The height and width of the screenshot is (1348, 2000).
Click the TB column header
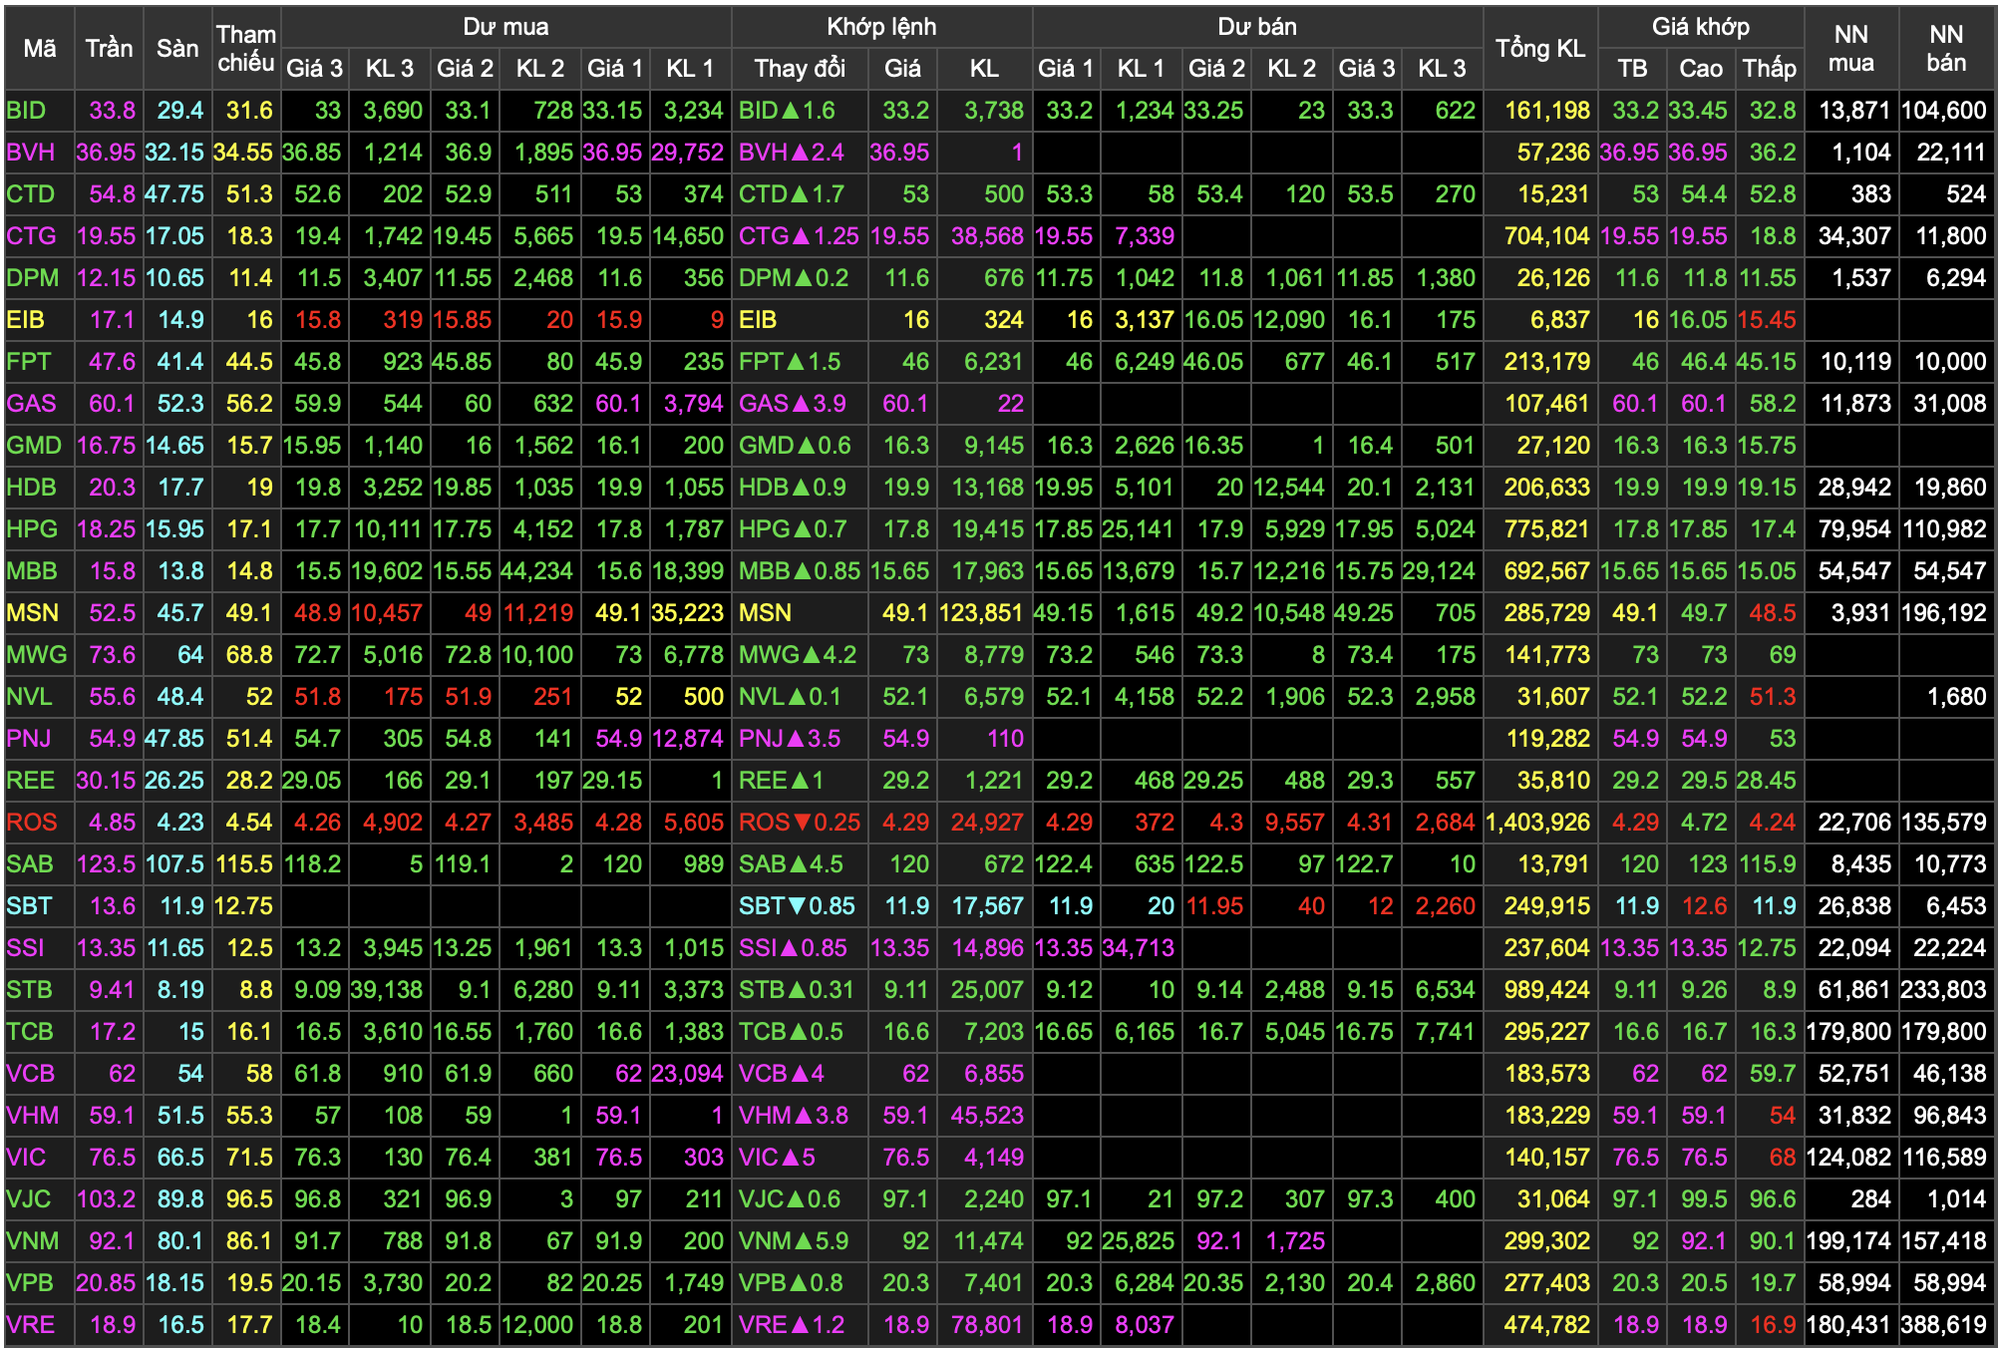1632,68
